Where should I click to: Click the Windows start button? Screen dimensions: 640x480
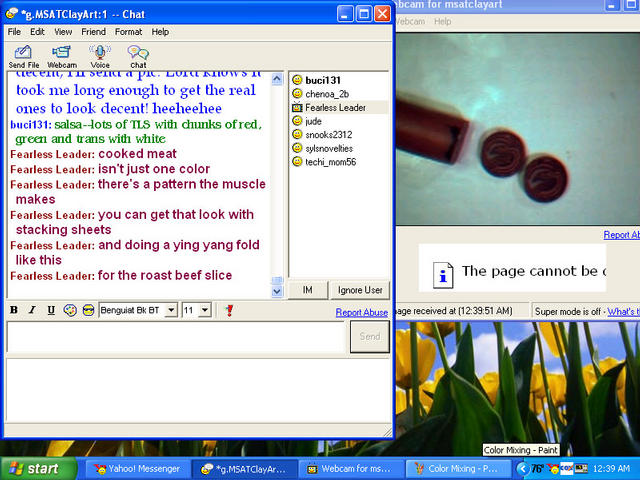click(x=39, y=469)
